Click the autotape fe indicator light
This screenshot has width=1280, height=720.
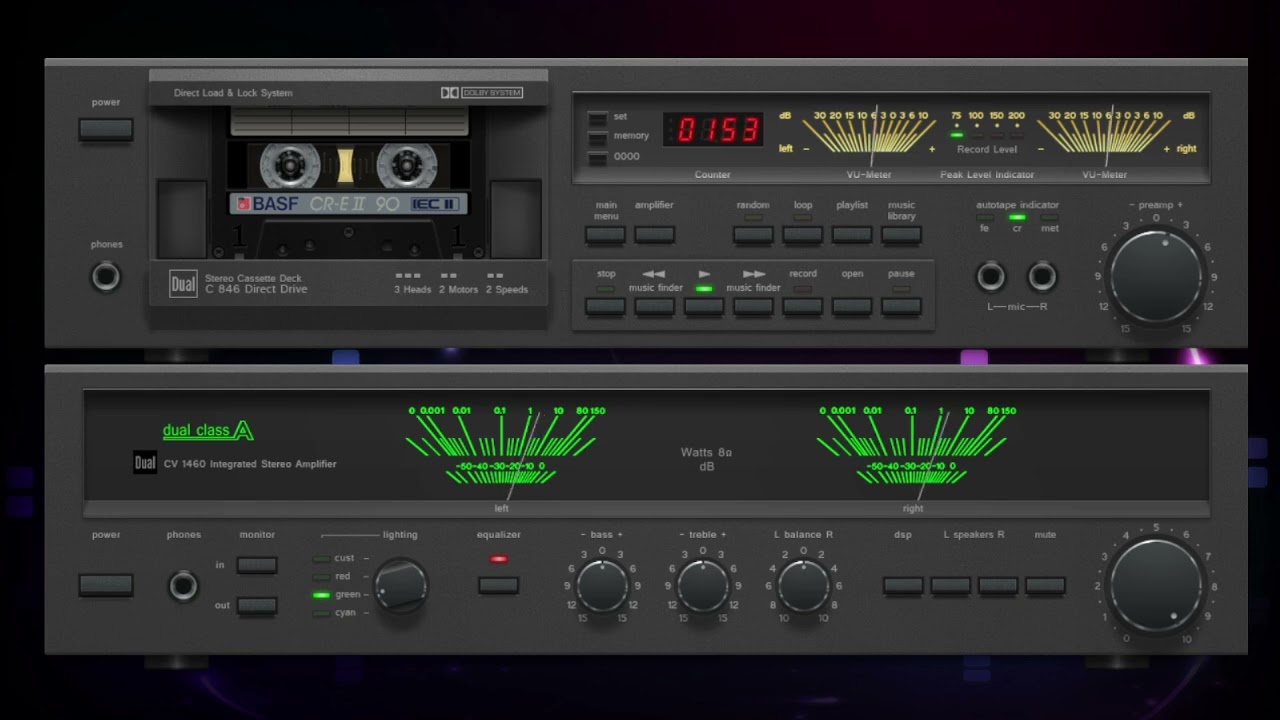[x=985, y=217]
